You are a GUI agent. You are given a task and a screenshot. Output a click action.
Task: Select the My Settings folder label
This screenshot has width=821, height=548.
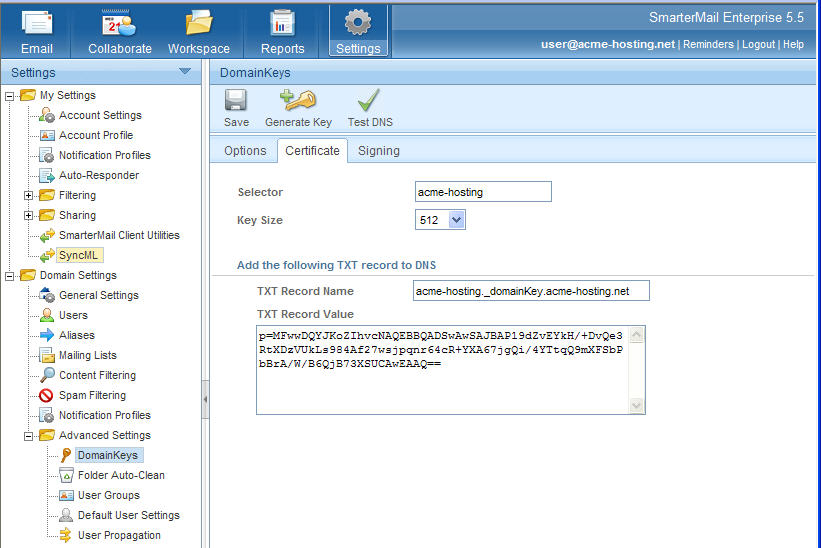tap(68, 96)
